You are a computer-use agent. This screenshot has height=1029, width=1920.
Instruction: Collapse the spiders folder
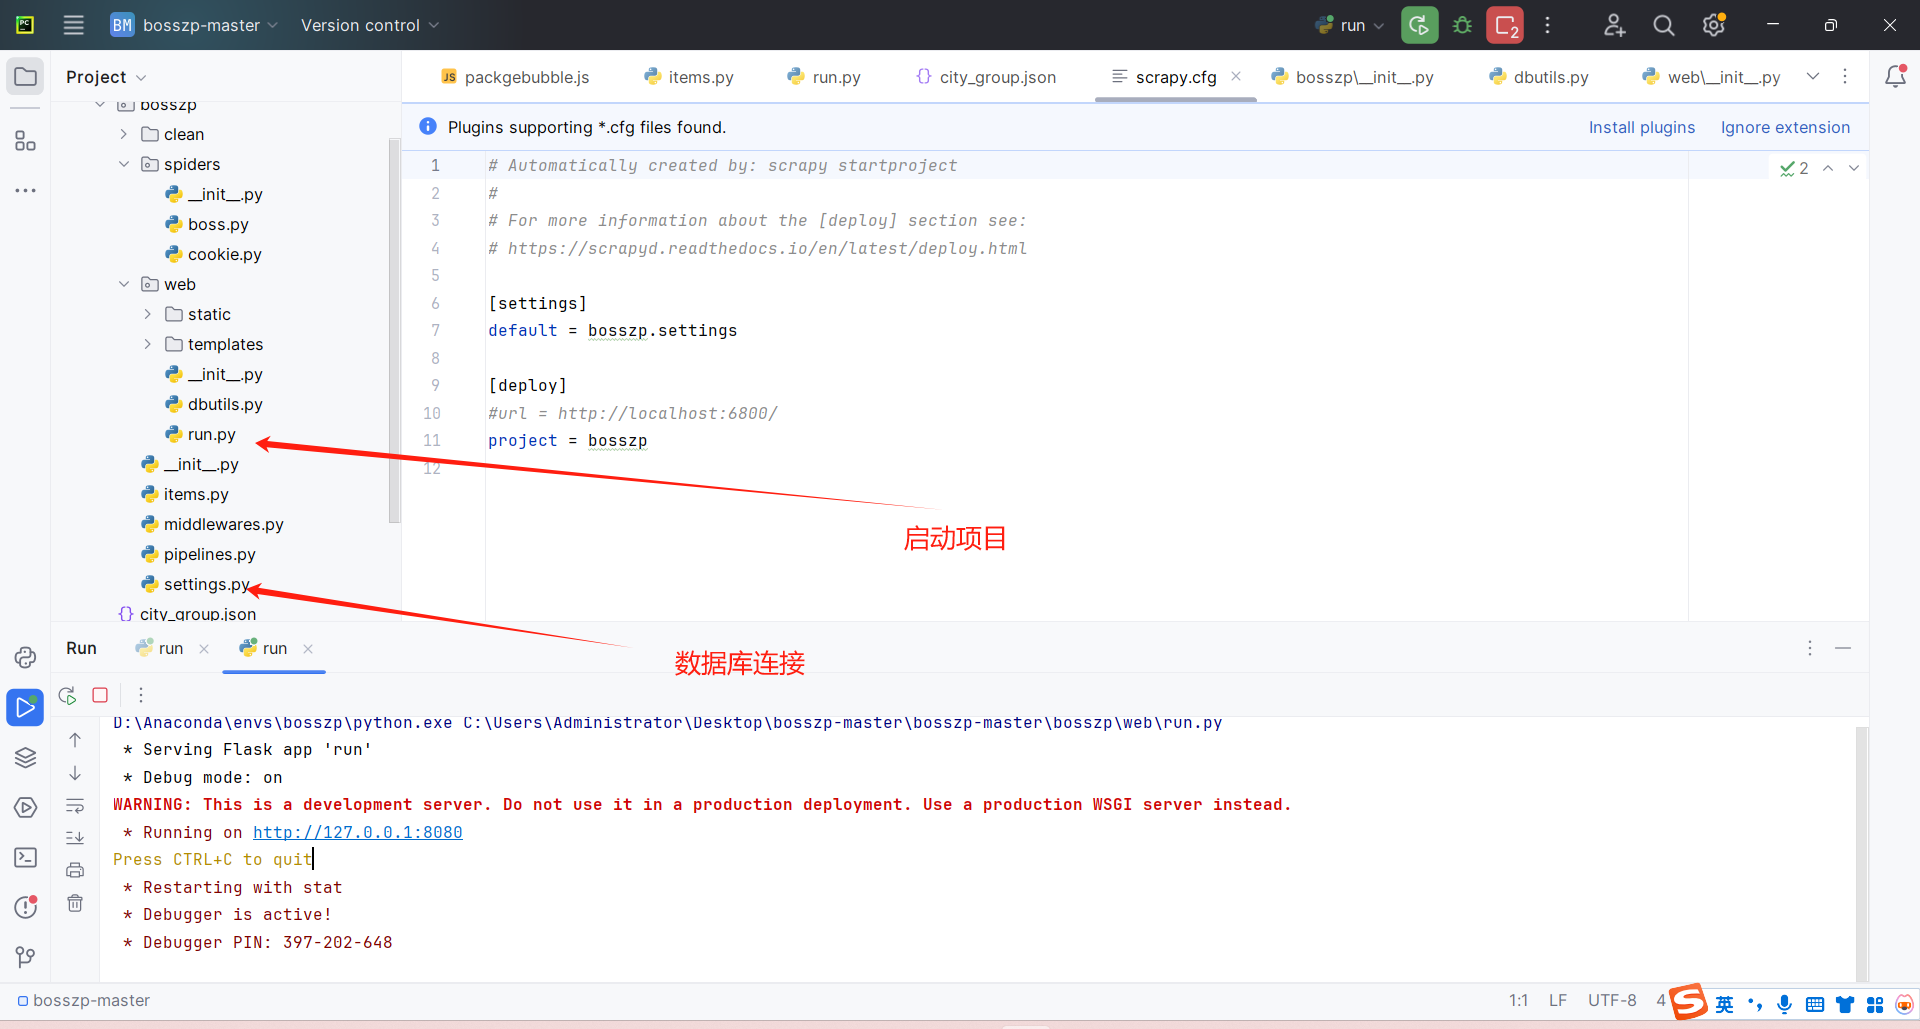[x=123, y=164]
